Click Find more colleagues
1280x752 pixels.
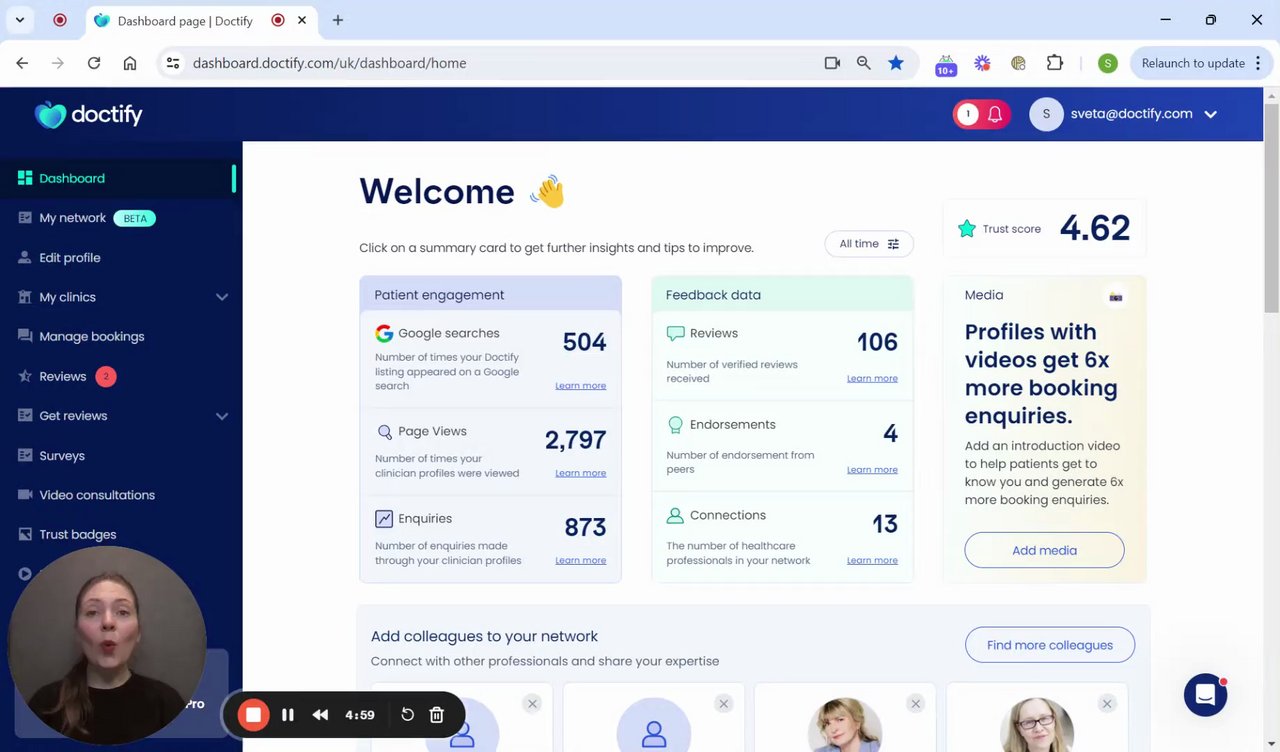pos(1050,645)
